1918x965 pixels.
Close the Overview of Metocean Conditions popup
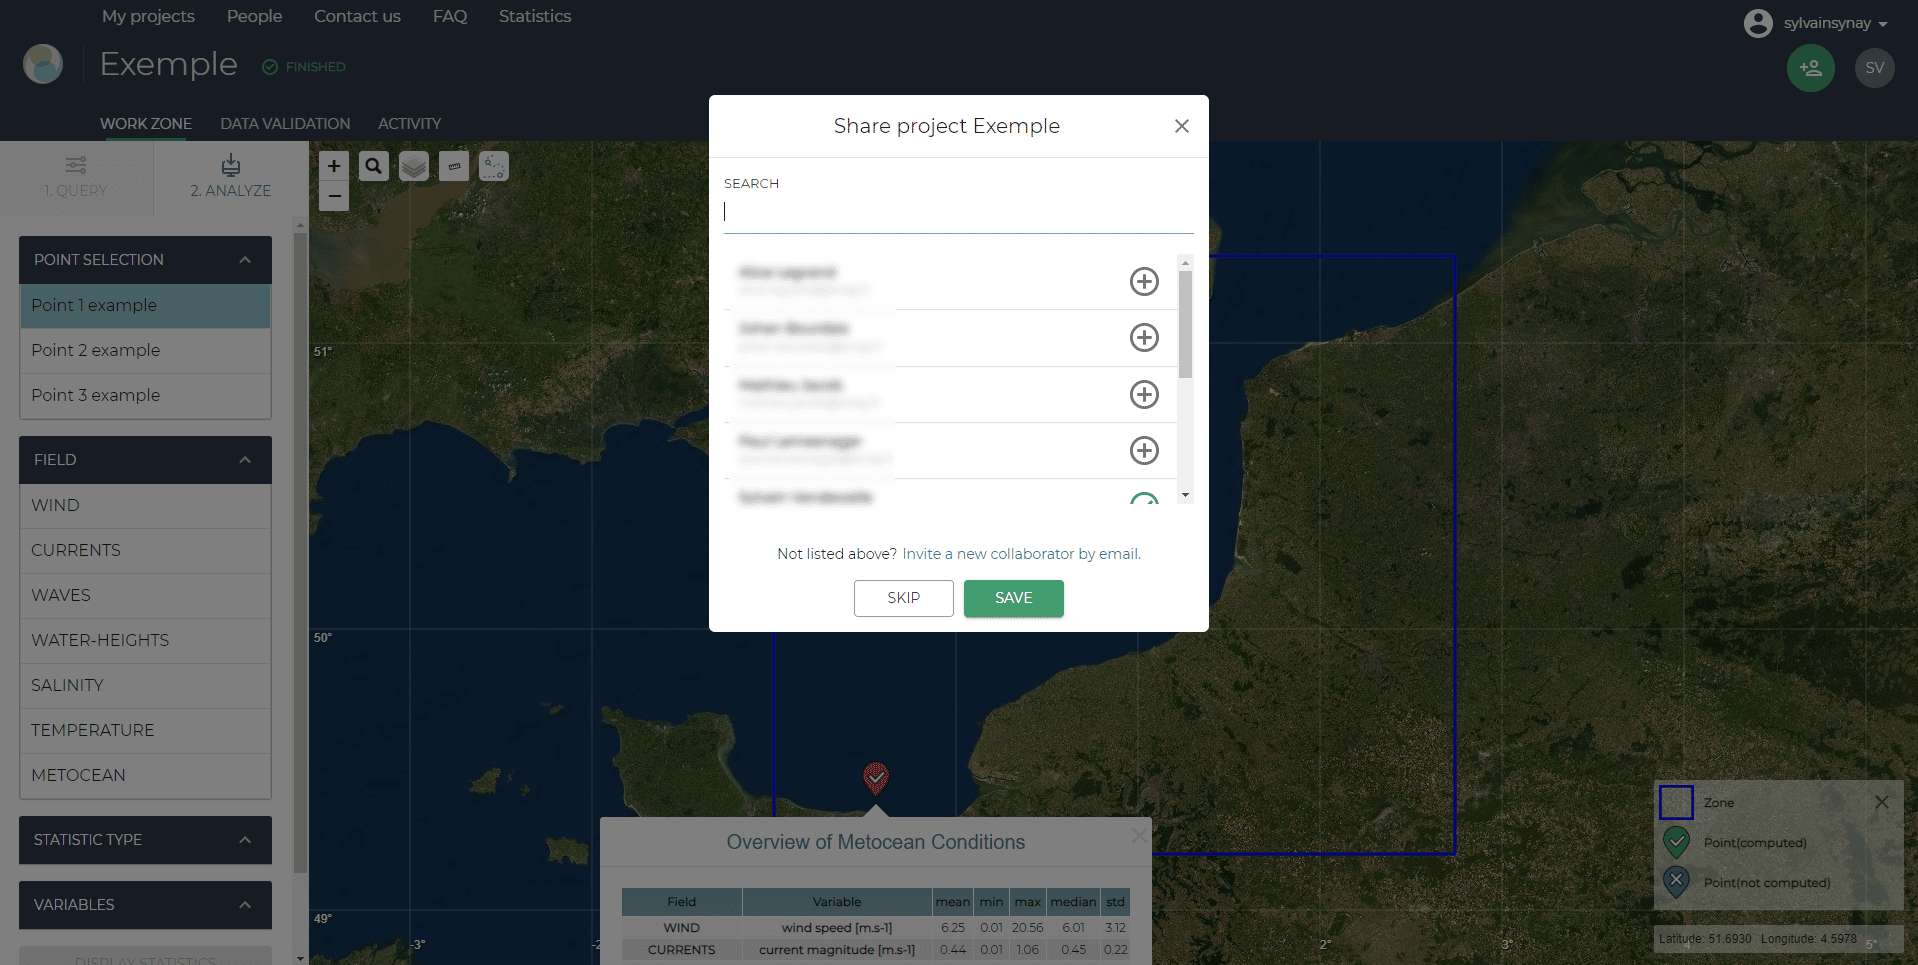(1139, 835)
